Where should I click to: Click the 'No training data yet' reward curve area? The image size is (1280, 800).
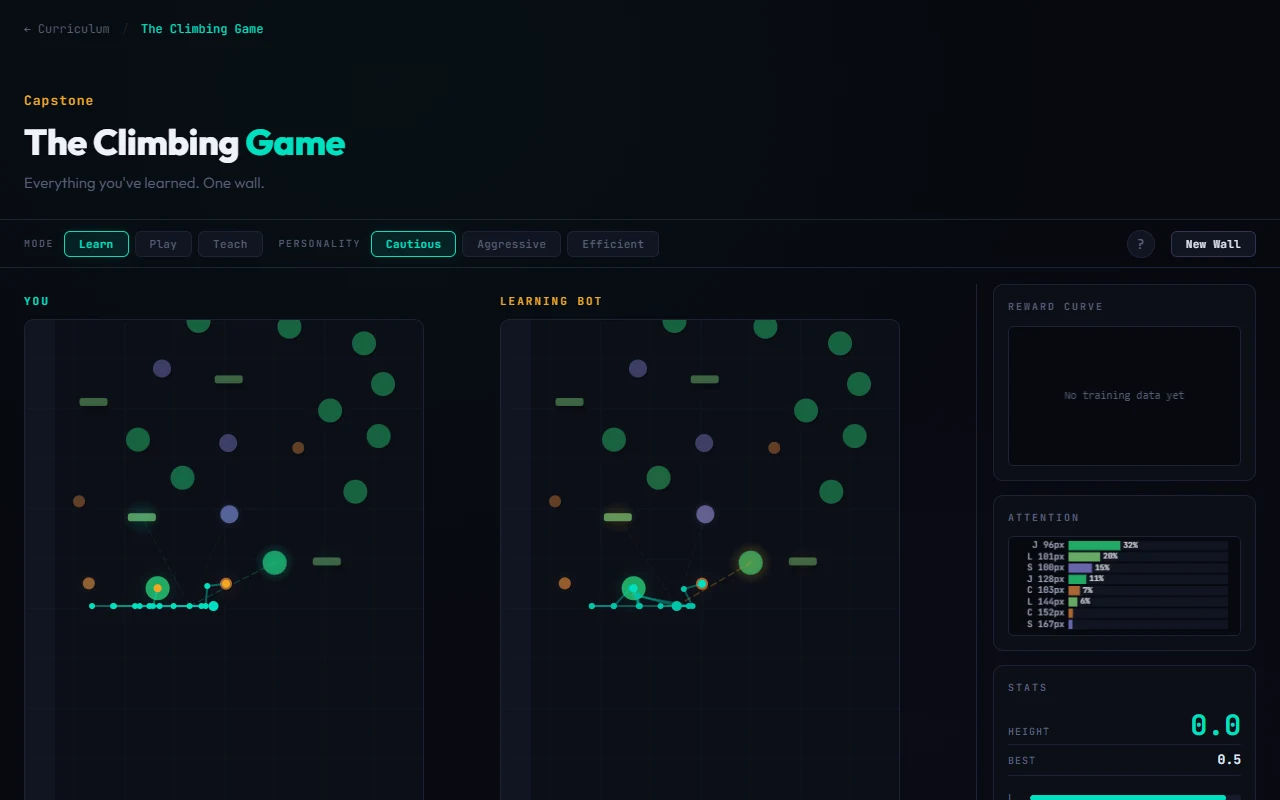point(1124,396)
